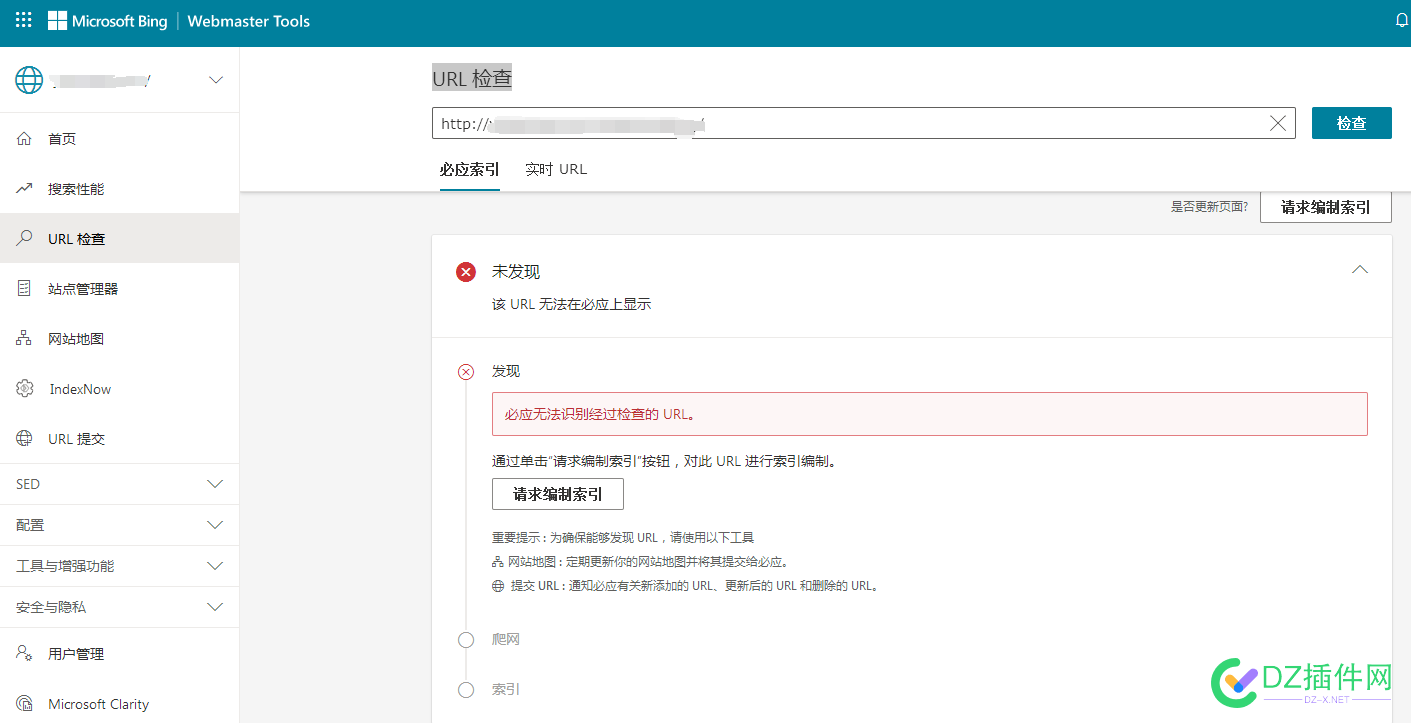Click the 重要提示 hint line
1411x723 pixels.
pos(622,537)
